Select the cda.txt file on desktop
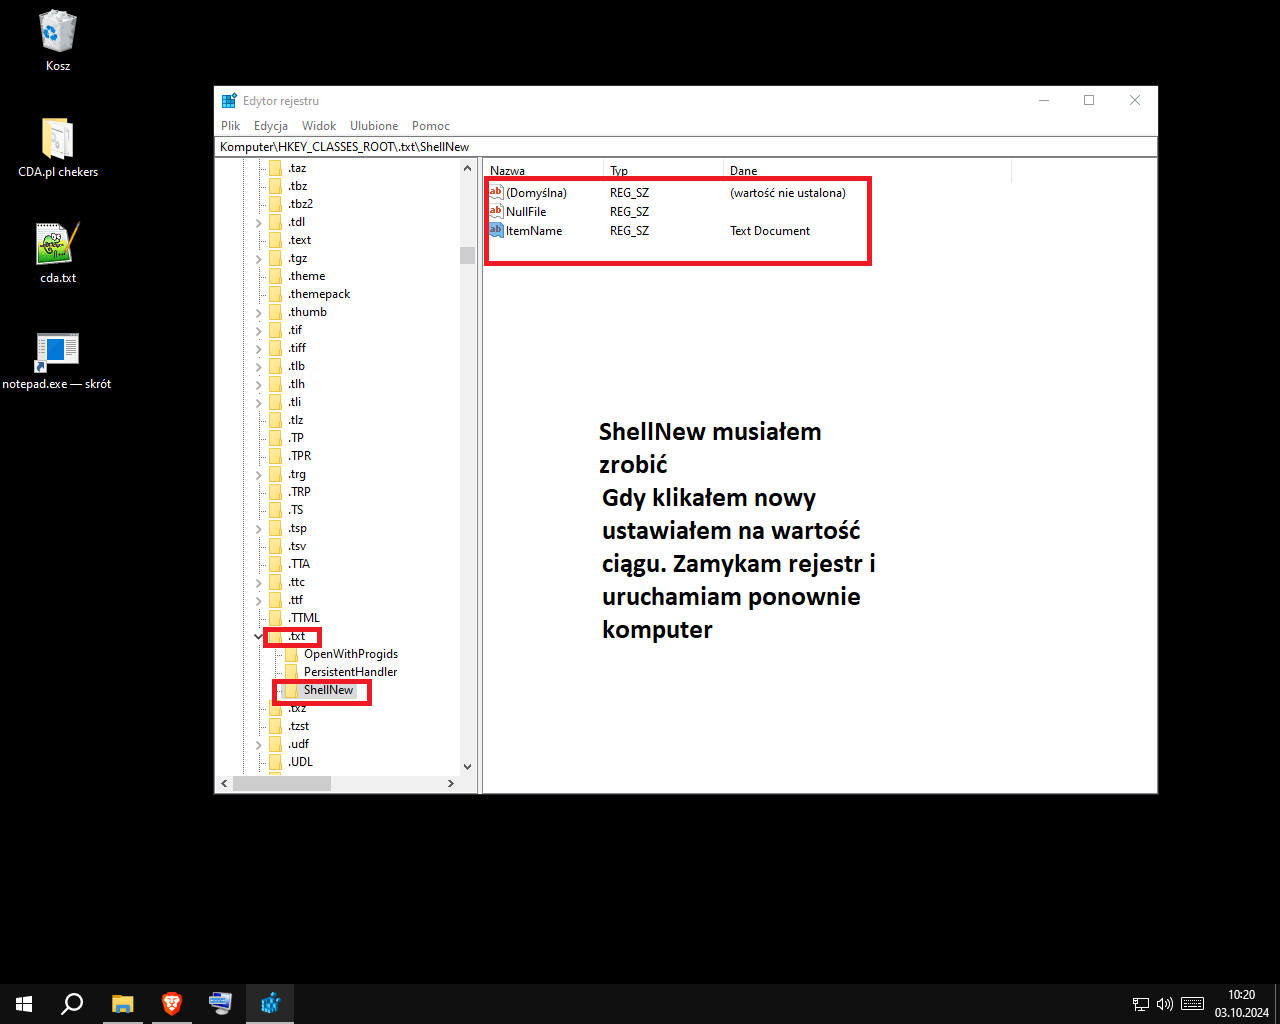 tap(58, 253)
